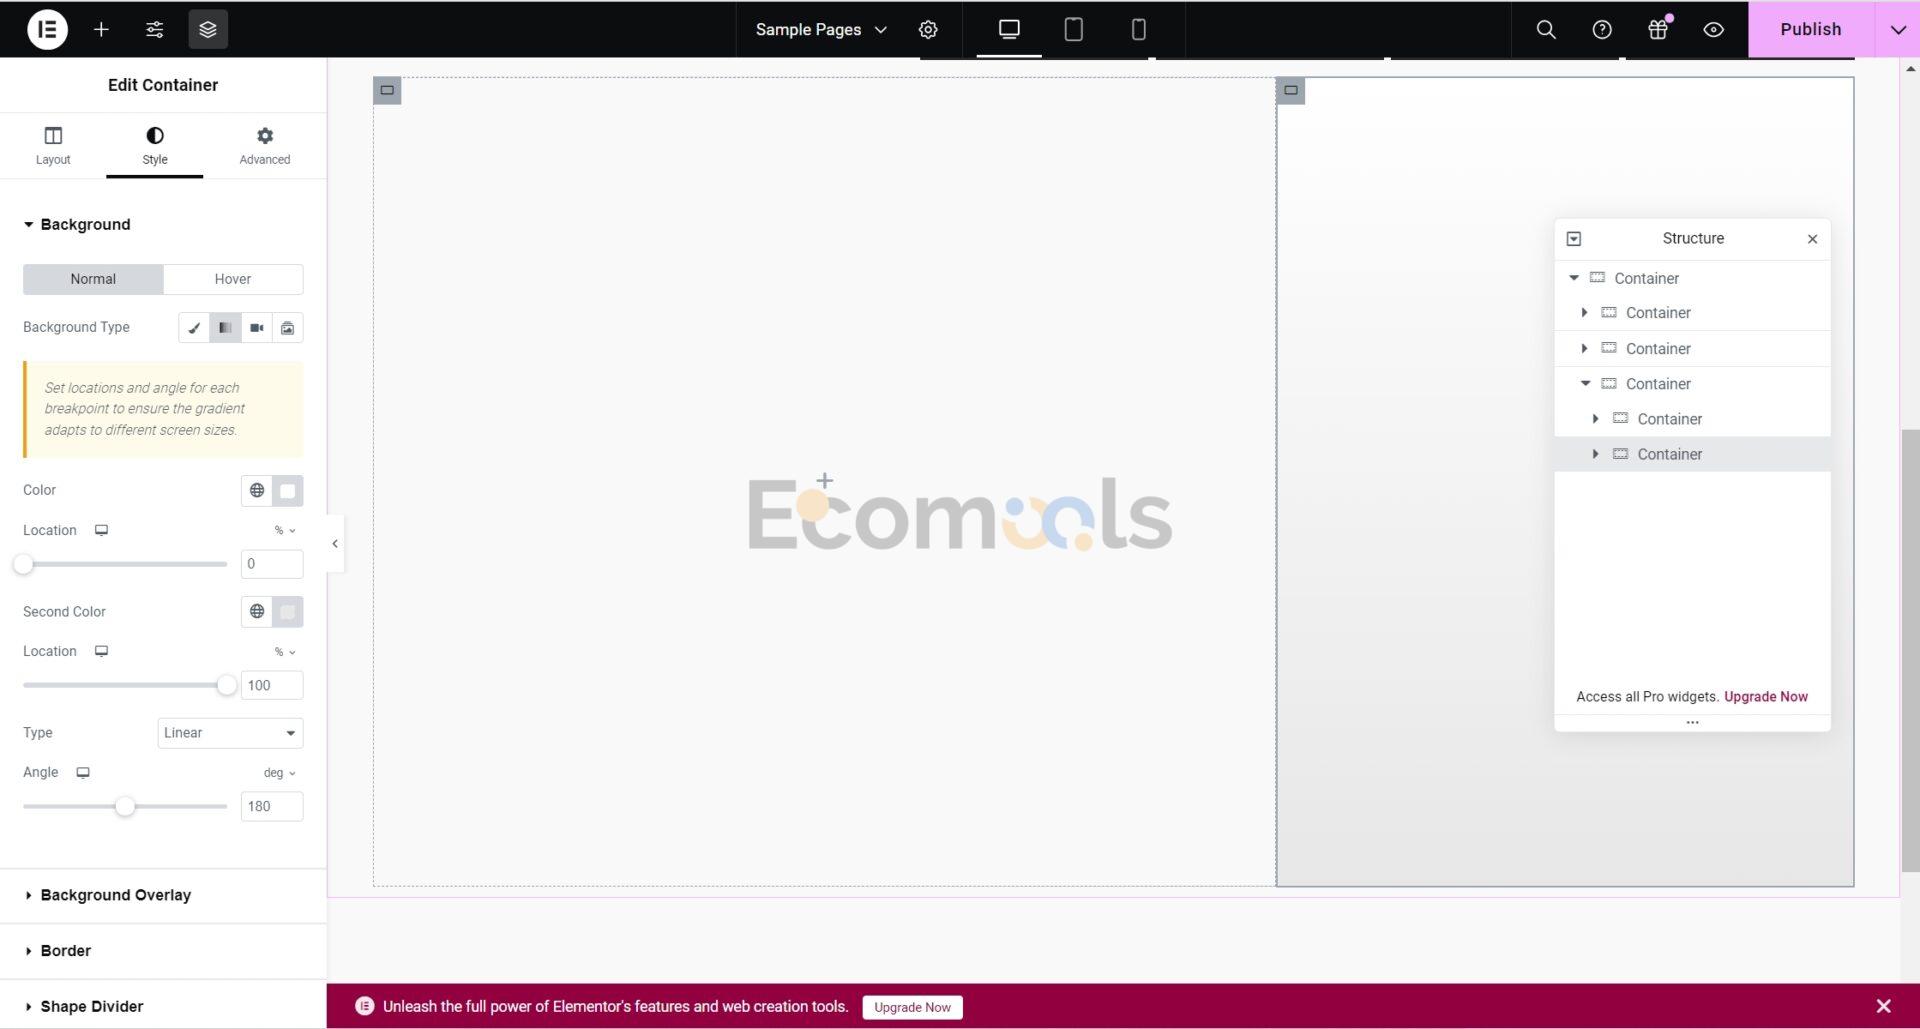
Task: Click right container edit handle on canvas
Action: click(x=1291, y=90)
